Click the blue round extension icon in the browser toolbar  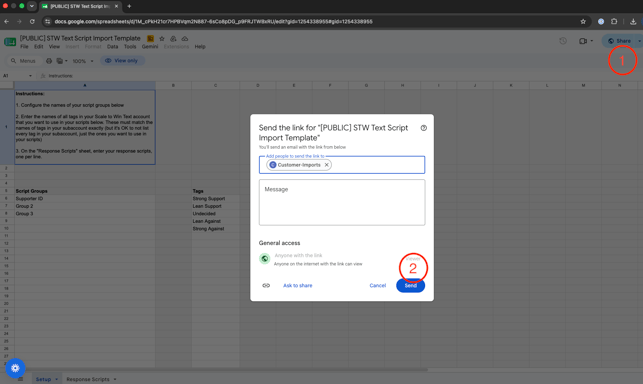click(601, 21)
